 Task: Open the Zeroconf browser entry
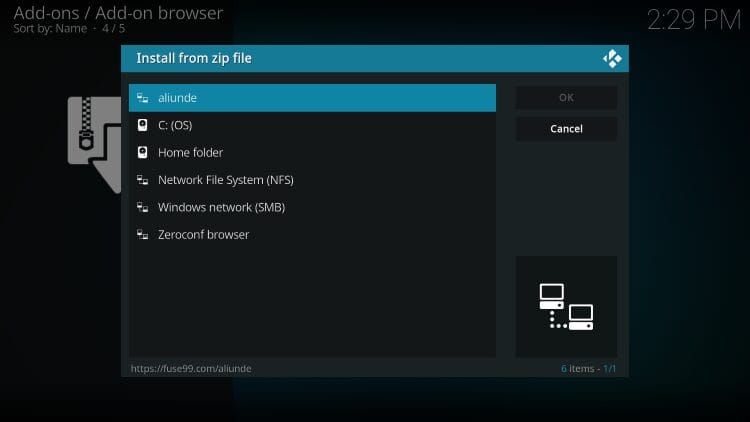click(x=312, y=234)
